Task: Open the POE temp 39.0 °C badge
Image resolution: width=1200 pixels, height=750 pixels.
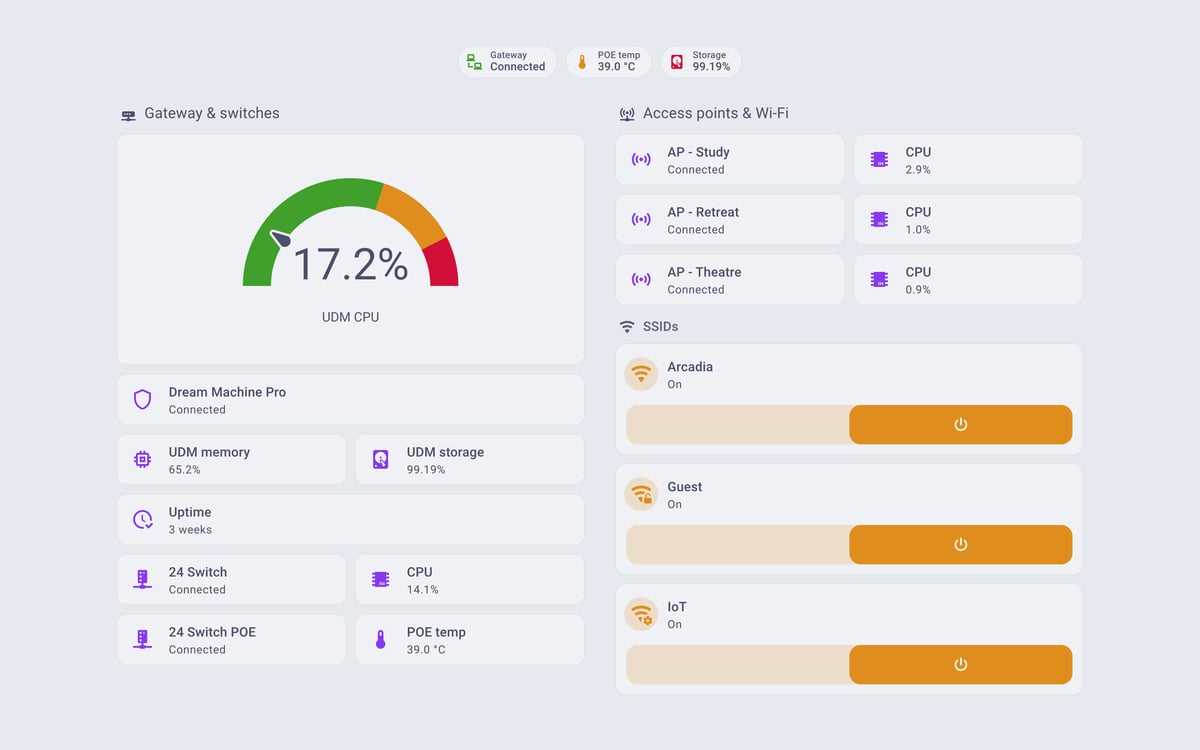Action: [x=608, y=62]
